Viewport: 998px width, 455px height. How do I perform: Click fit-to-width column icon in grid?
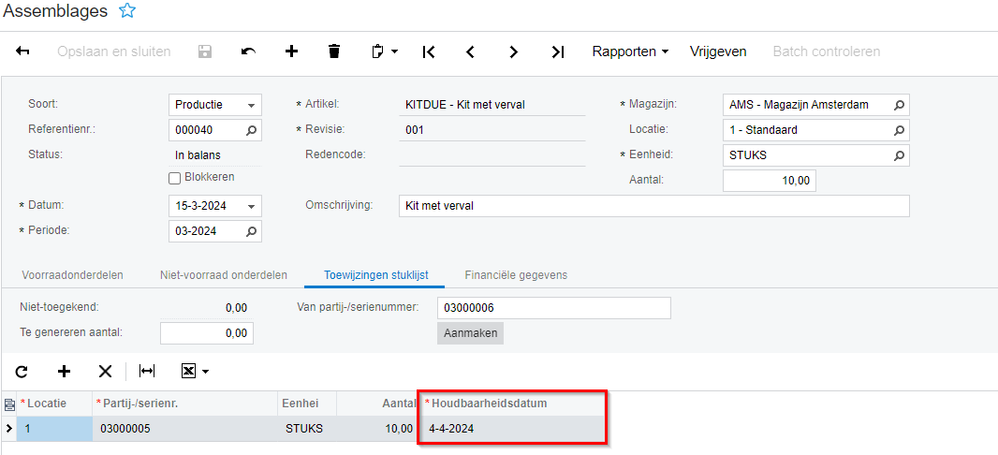pyautogui.click(x=147, y=371)
